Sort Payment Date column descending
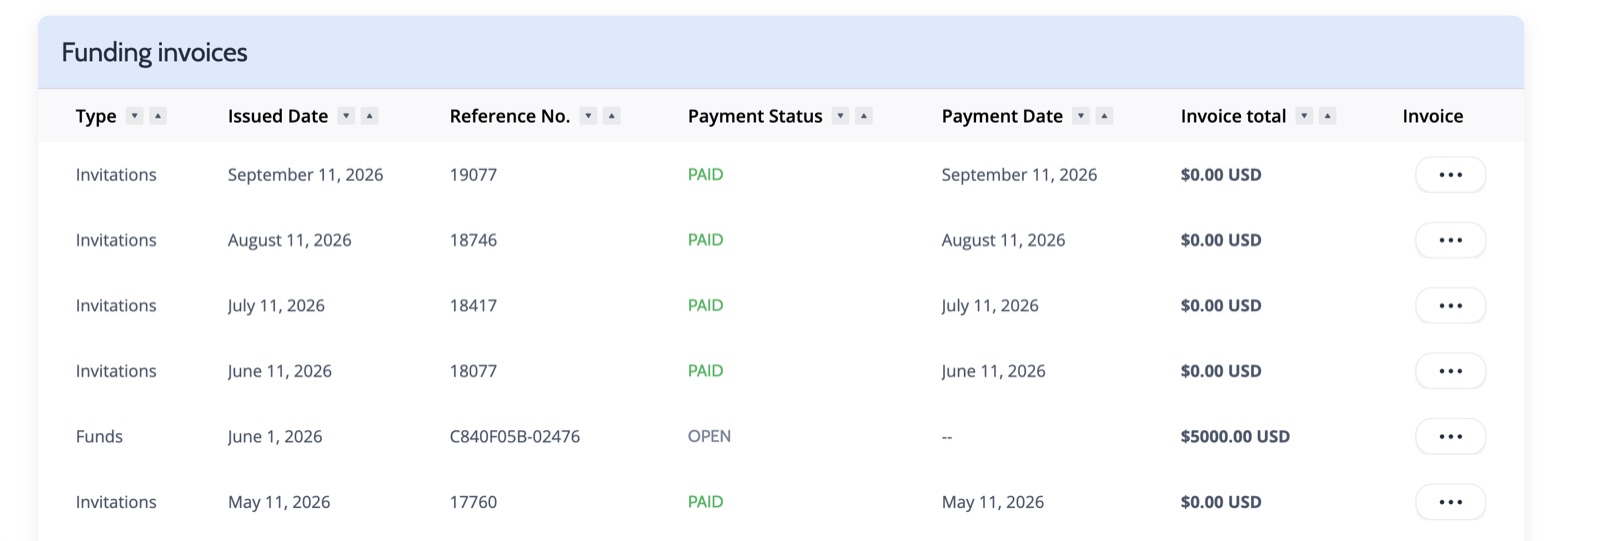The width and height of the screenshot is (1600, 541). (x=1081, y=116)
